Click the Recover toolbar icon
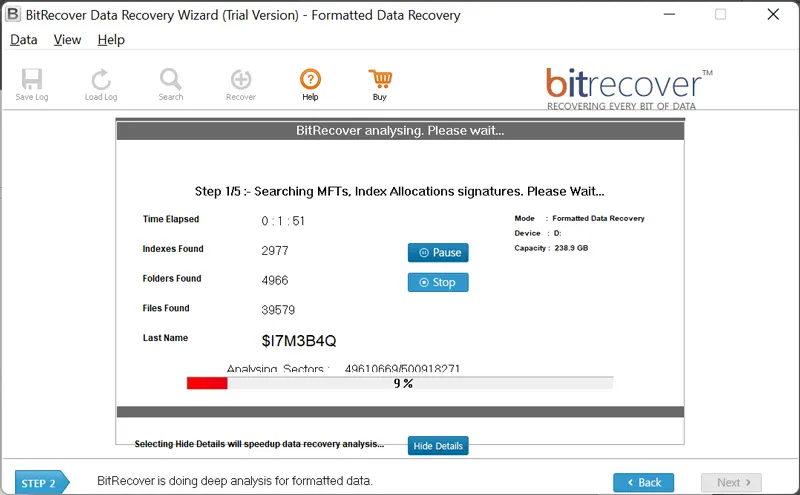The height and width of the screenshot is (495, 800). tap(241, 84)
